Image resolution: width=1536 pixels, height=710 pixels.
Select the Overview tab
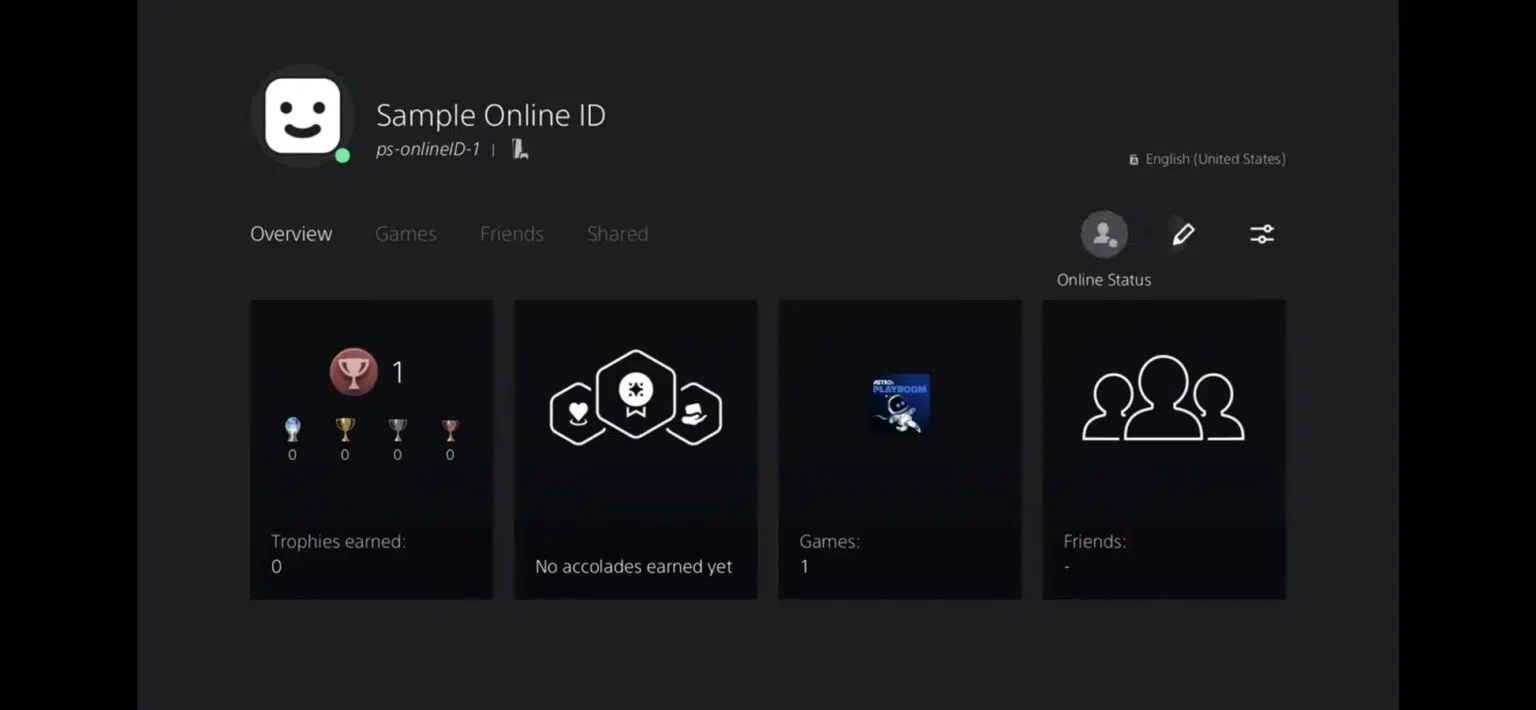click(291, 234)
